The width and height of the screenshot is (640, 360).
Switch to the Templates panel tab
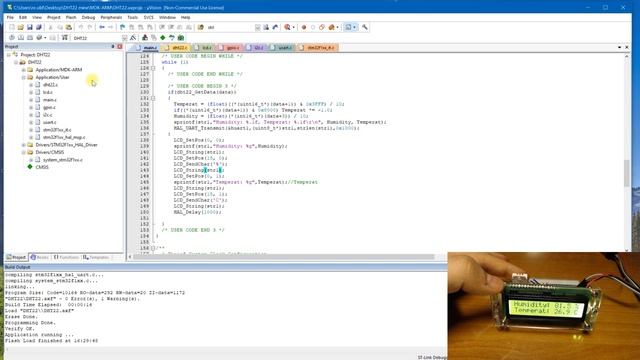pyautogui.click(x=96, y=257)
